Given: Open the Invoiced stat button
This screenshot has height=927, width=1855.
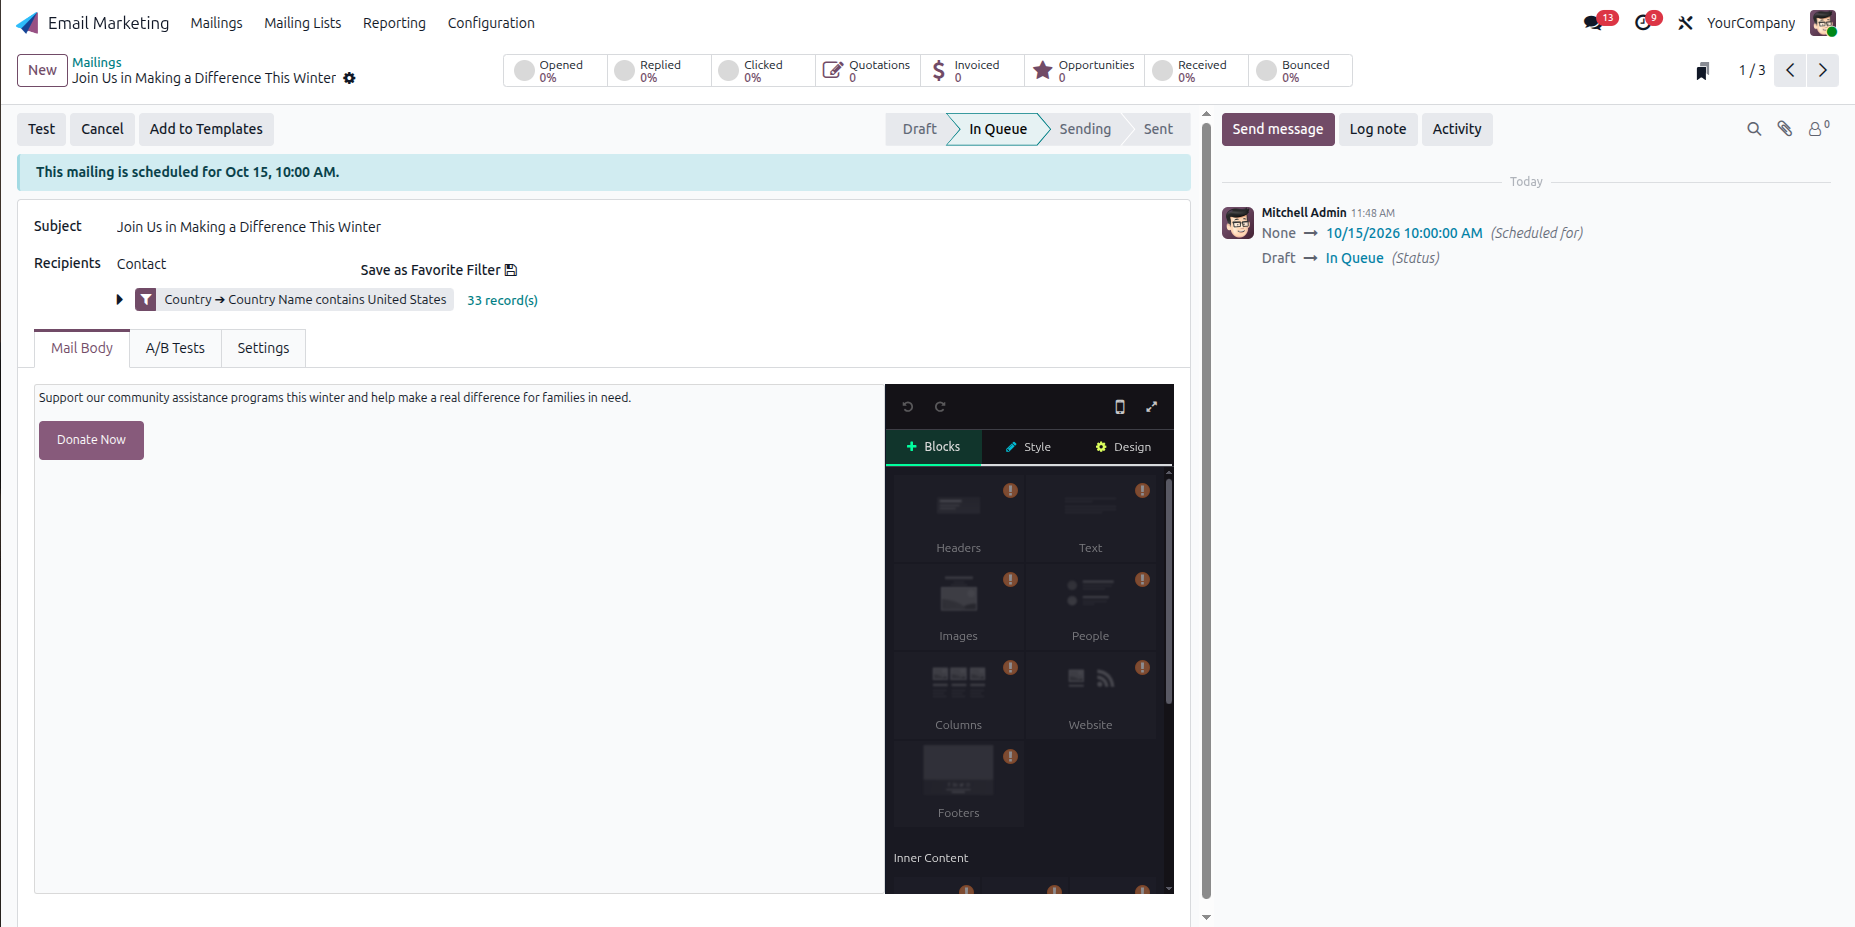Looking at the screenshot, I should pos(972,71).
